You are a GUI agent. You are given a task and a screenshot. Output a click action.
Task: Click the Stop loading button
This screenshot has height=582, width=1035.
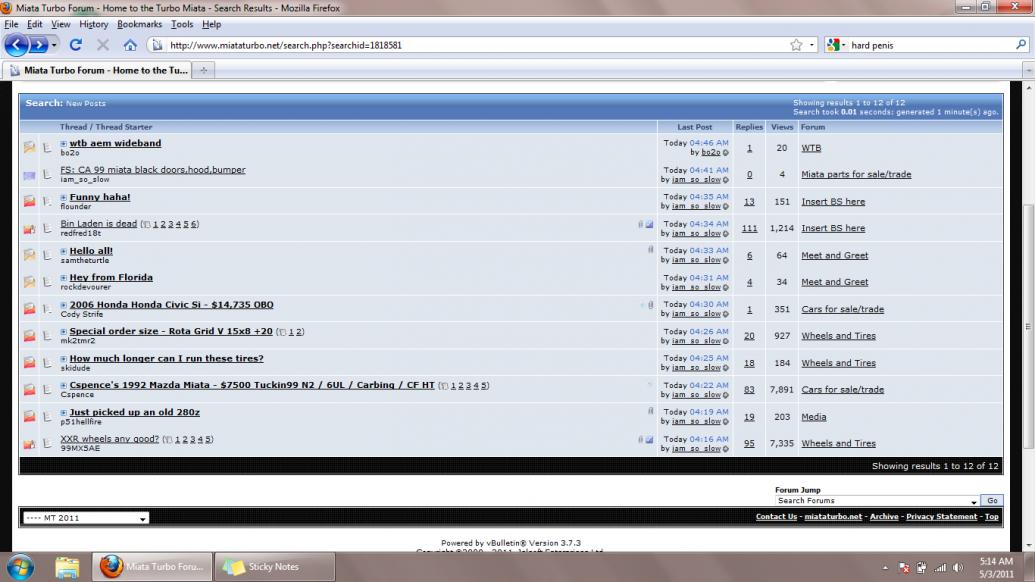[103, 45]
